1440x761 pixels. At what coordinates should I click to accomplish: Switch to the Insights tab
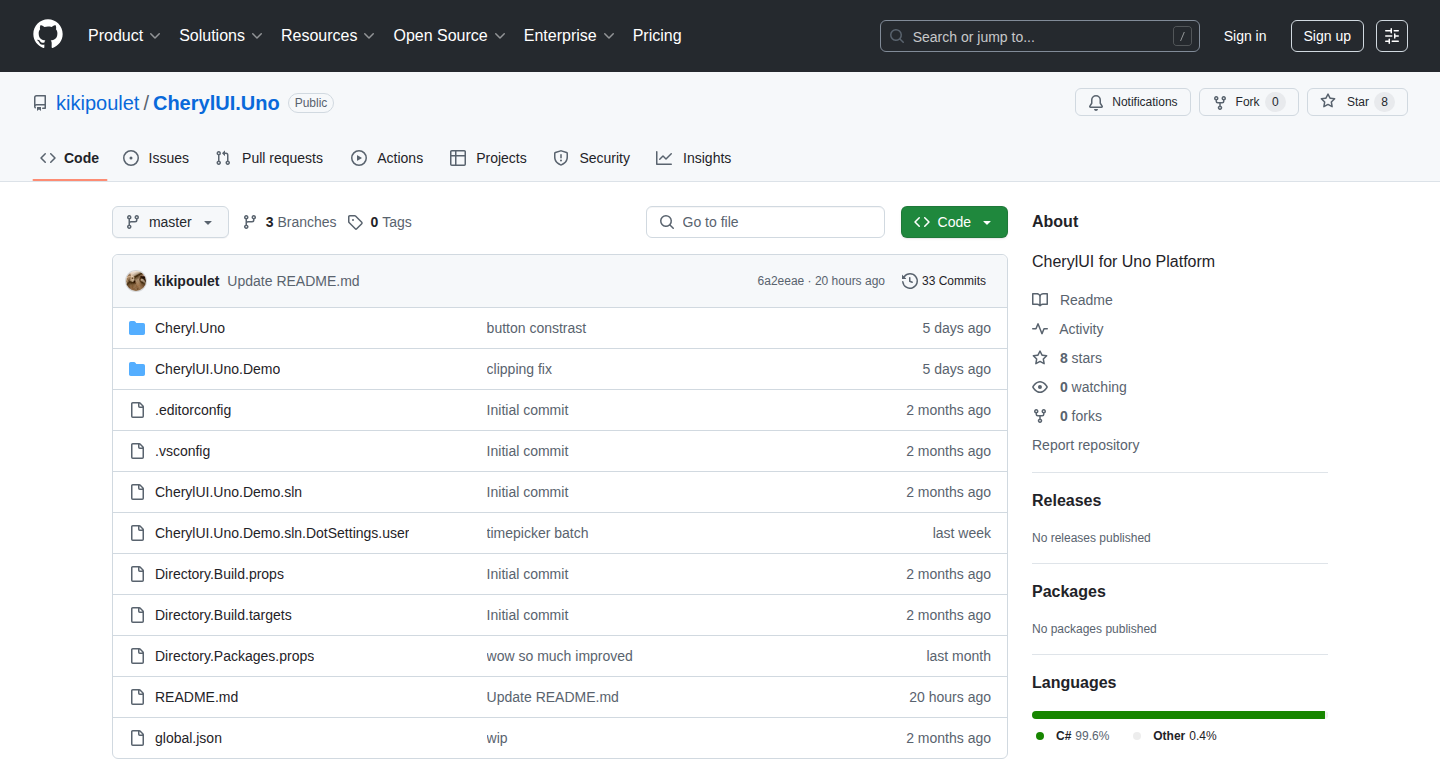click(x=694, y=158)
